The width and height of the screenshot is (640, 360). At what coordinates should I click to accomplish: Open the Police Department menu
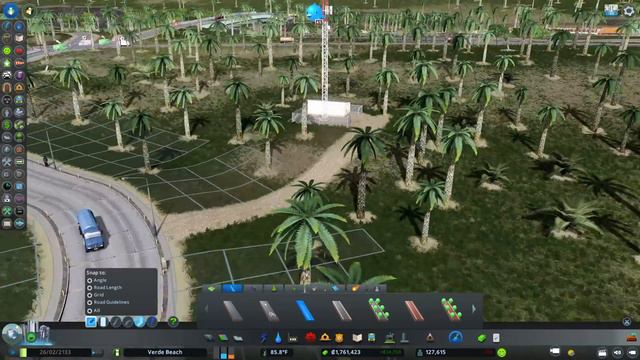339,338
